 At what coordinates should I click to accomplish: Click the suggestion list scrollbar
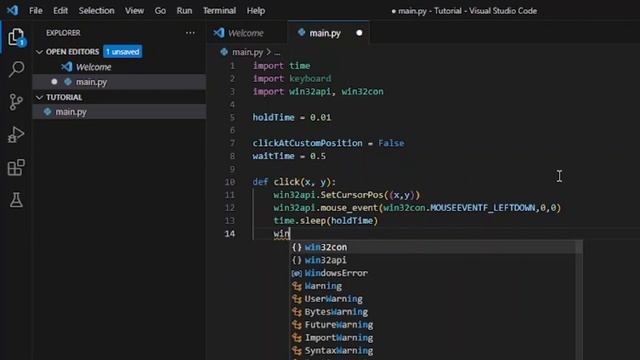pos(579,300)
